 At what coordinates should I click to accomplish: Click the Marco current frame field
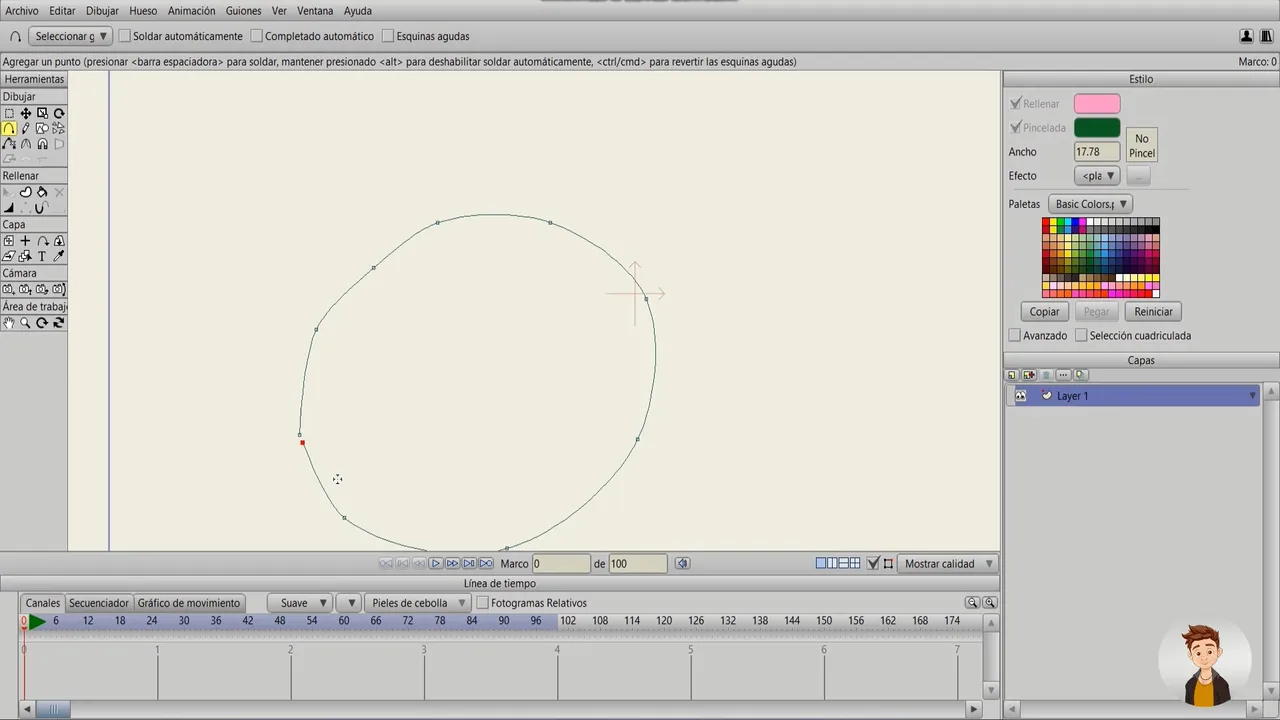[x=561, y=564]
